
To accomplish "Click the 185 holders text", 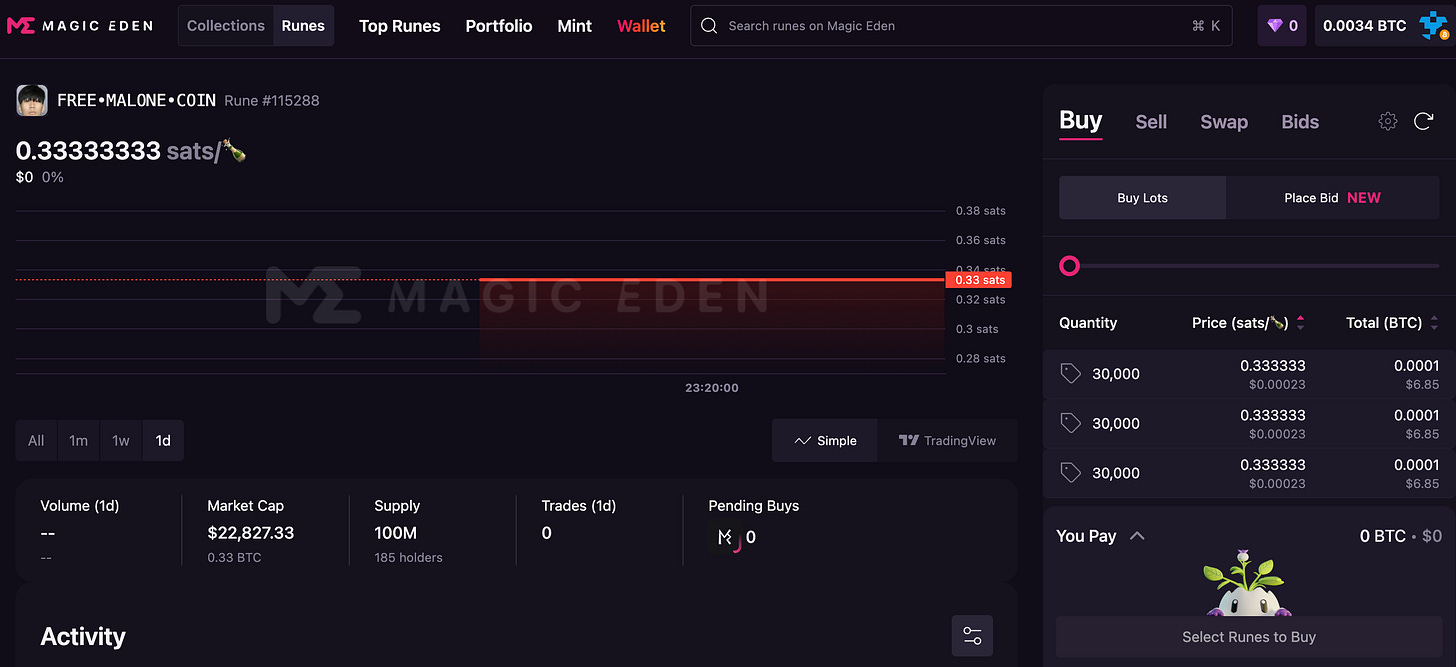I will pos(408,557).
